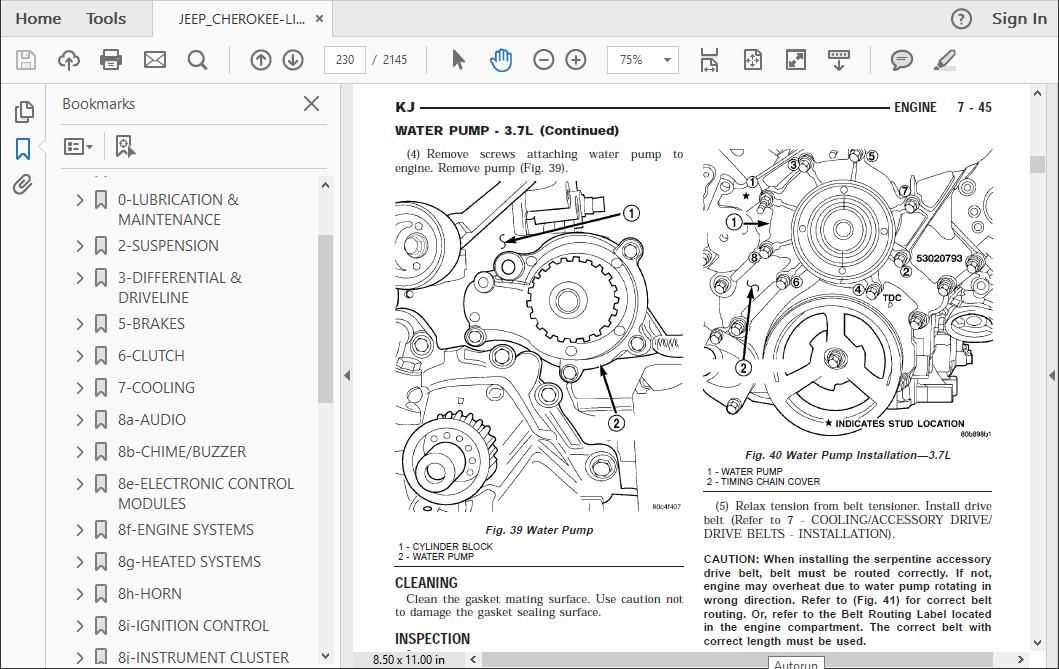Send file by email icon
1059x669 pixels.
pos(155,60)
